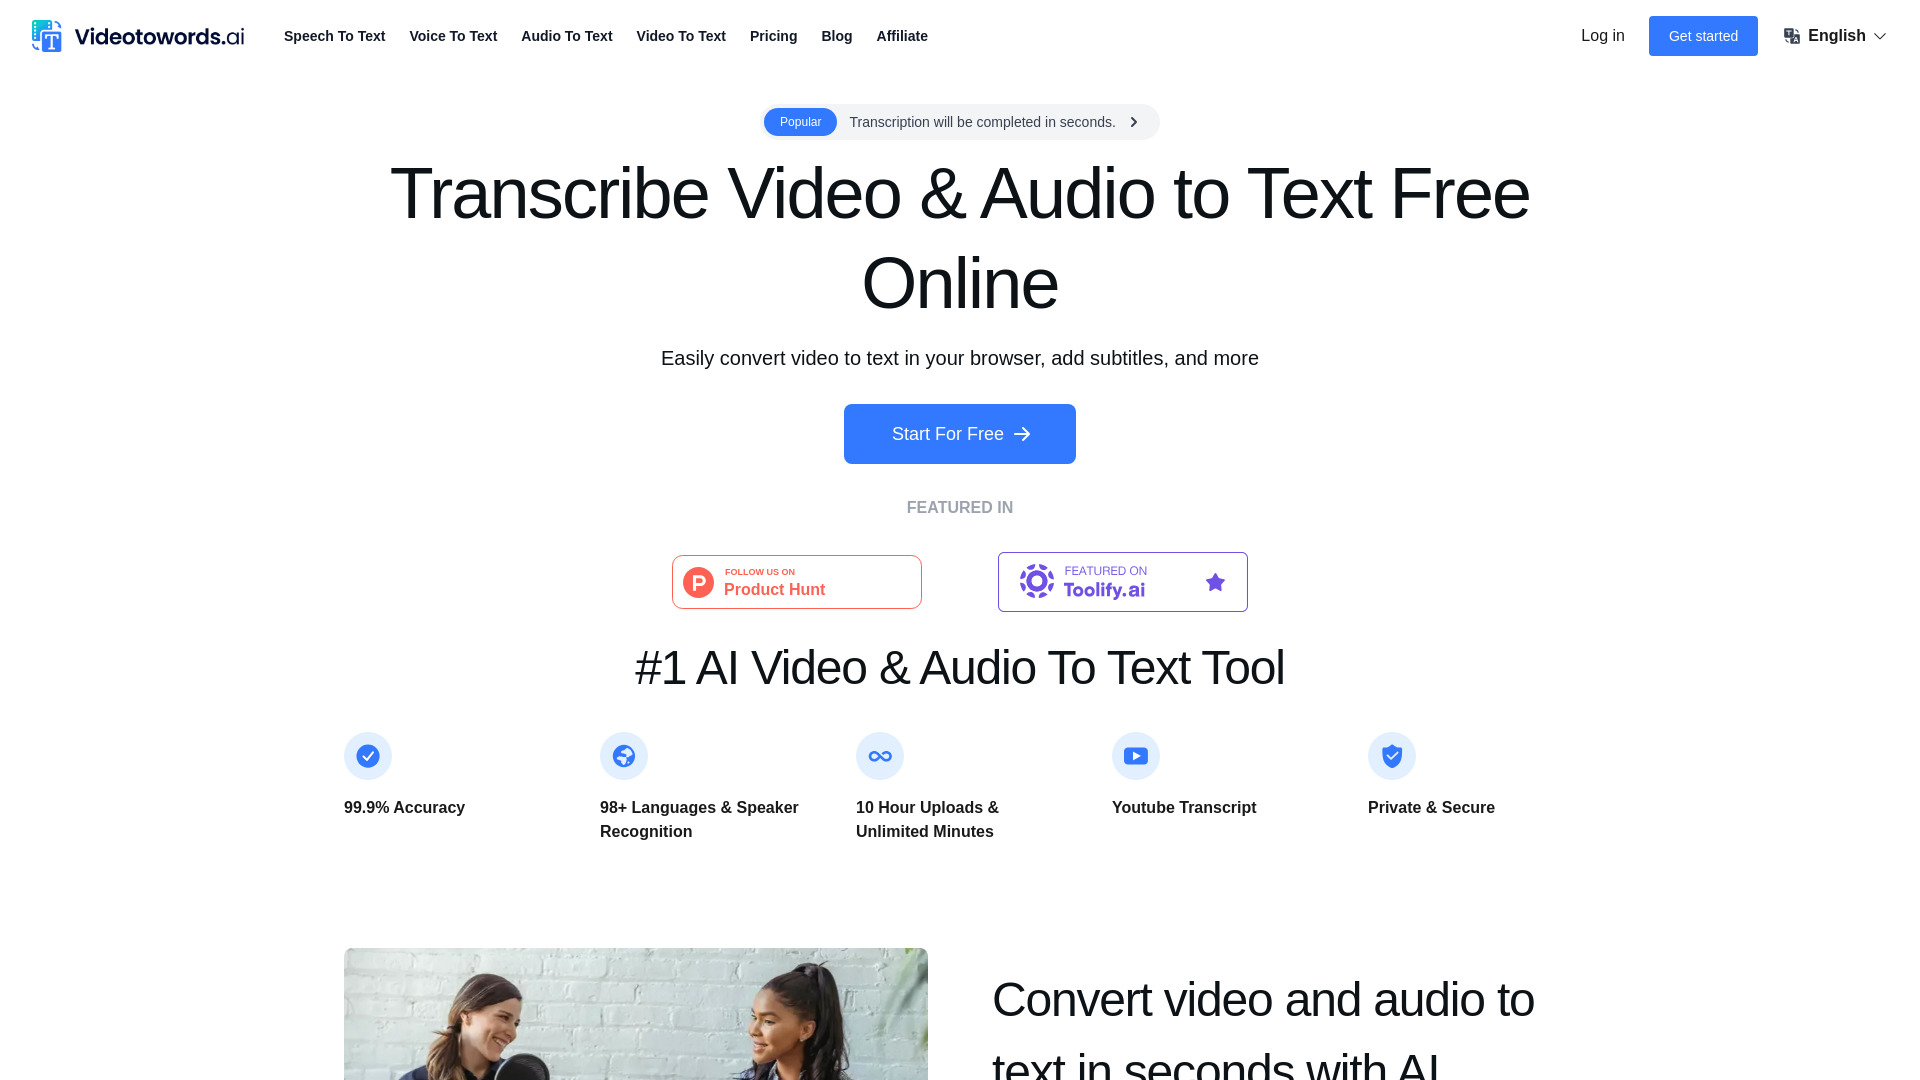Expand the English language dropdown
The width and height of the screenshot is (1920, 1080).
(1834, 36)
